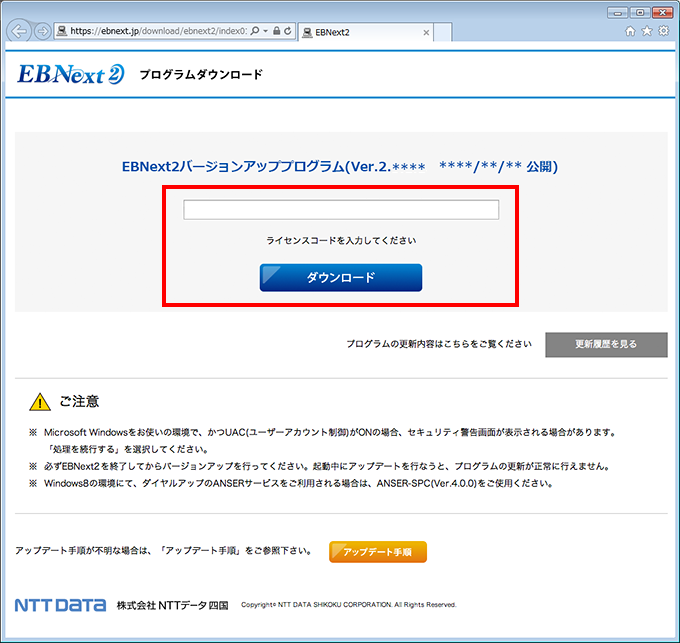The image size is (680, 643).
Task: Click the EBNext2バージョンアッププログラム title
Action: (340, 166)
